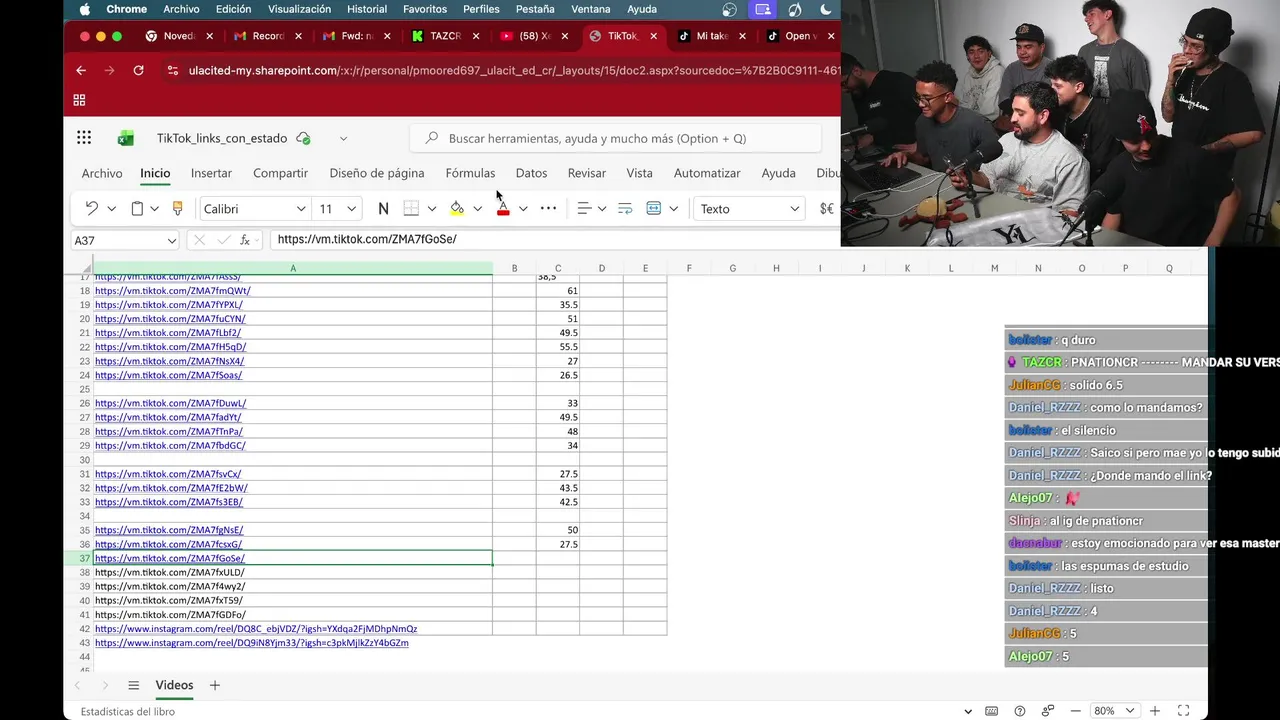The height and width of the screenshot is (720, 1280).
Task: Open the Historial menu in Chrome
Action: 367,9
